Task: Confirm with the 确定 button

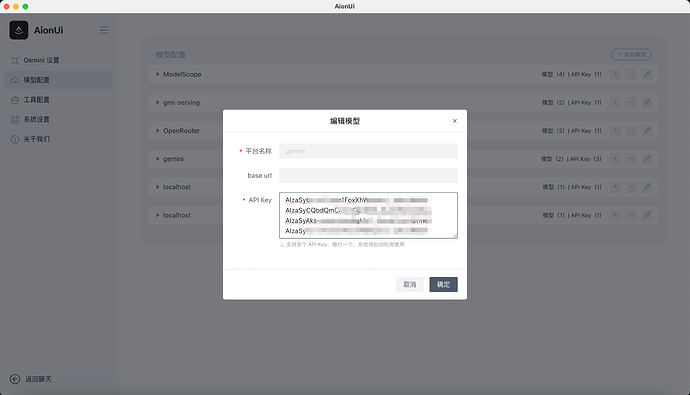Action: pyautogui.click(x=444, y=285)
